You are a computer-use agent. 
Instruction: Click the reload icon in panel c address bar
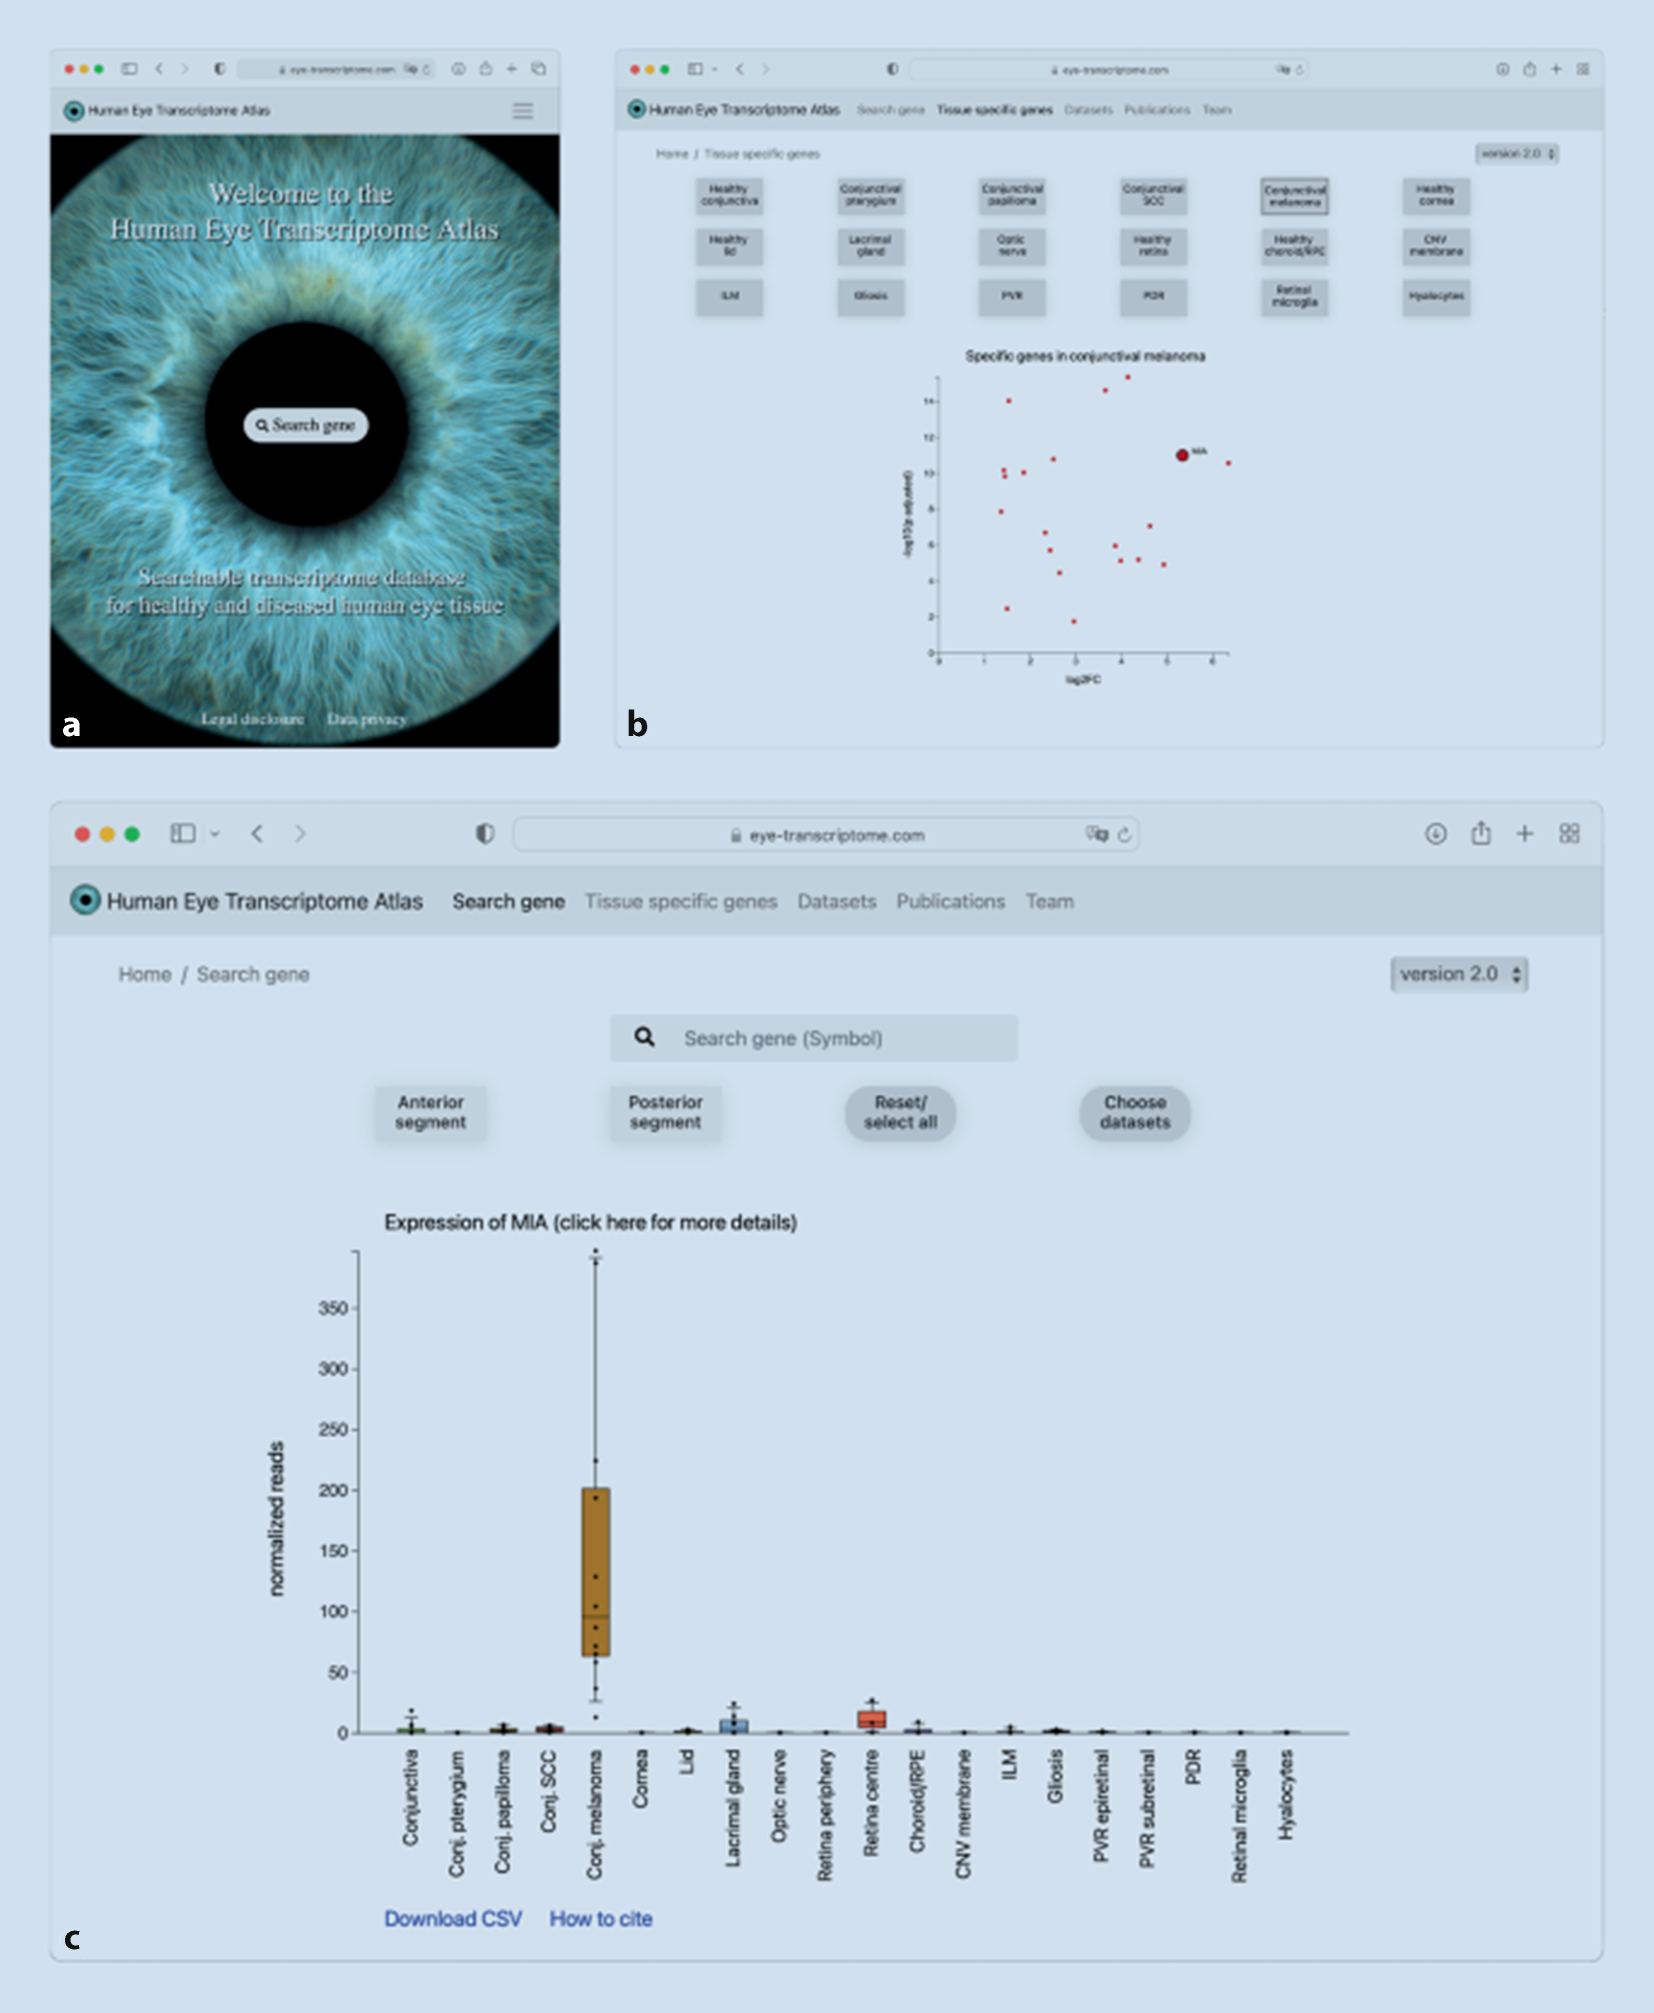coord(1124,834)
